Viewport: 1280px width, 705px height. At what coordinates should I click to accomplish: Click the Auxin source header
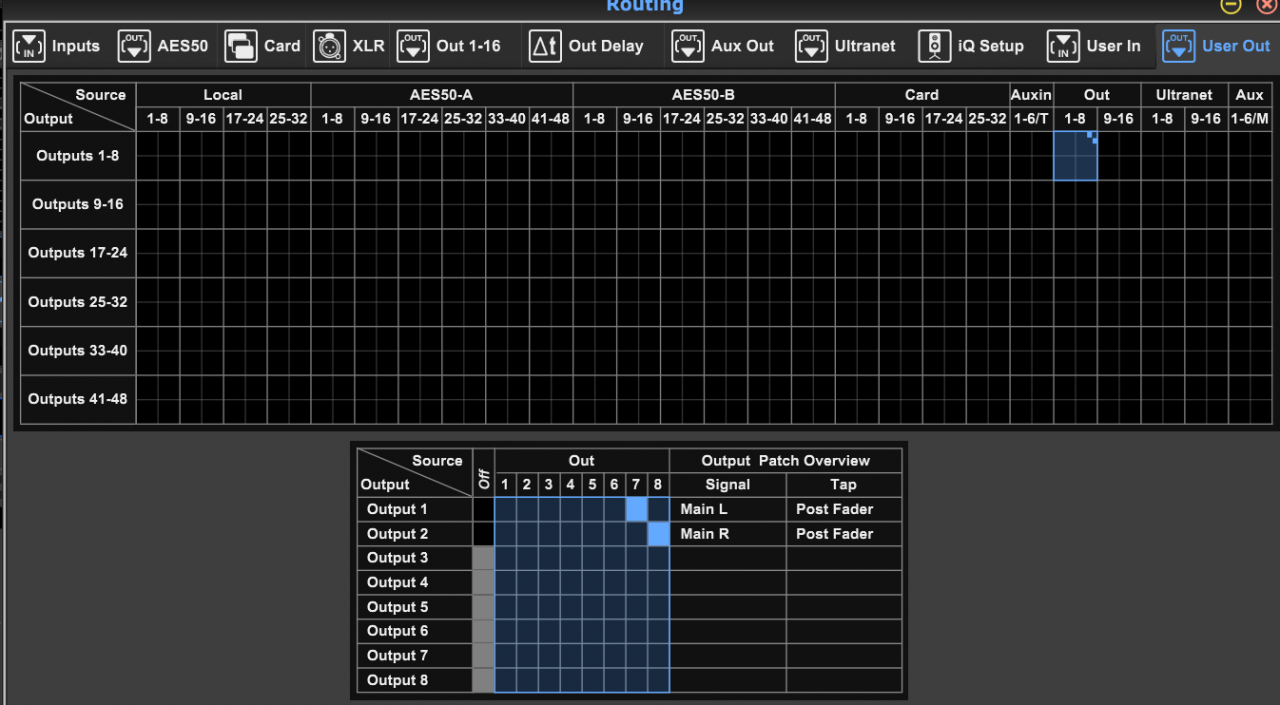coord(1031,95)
